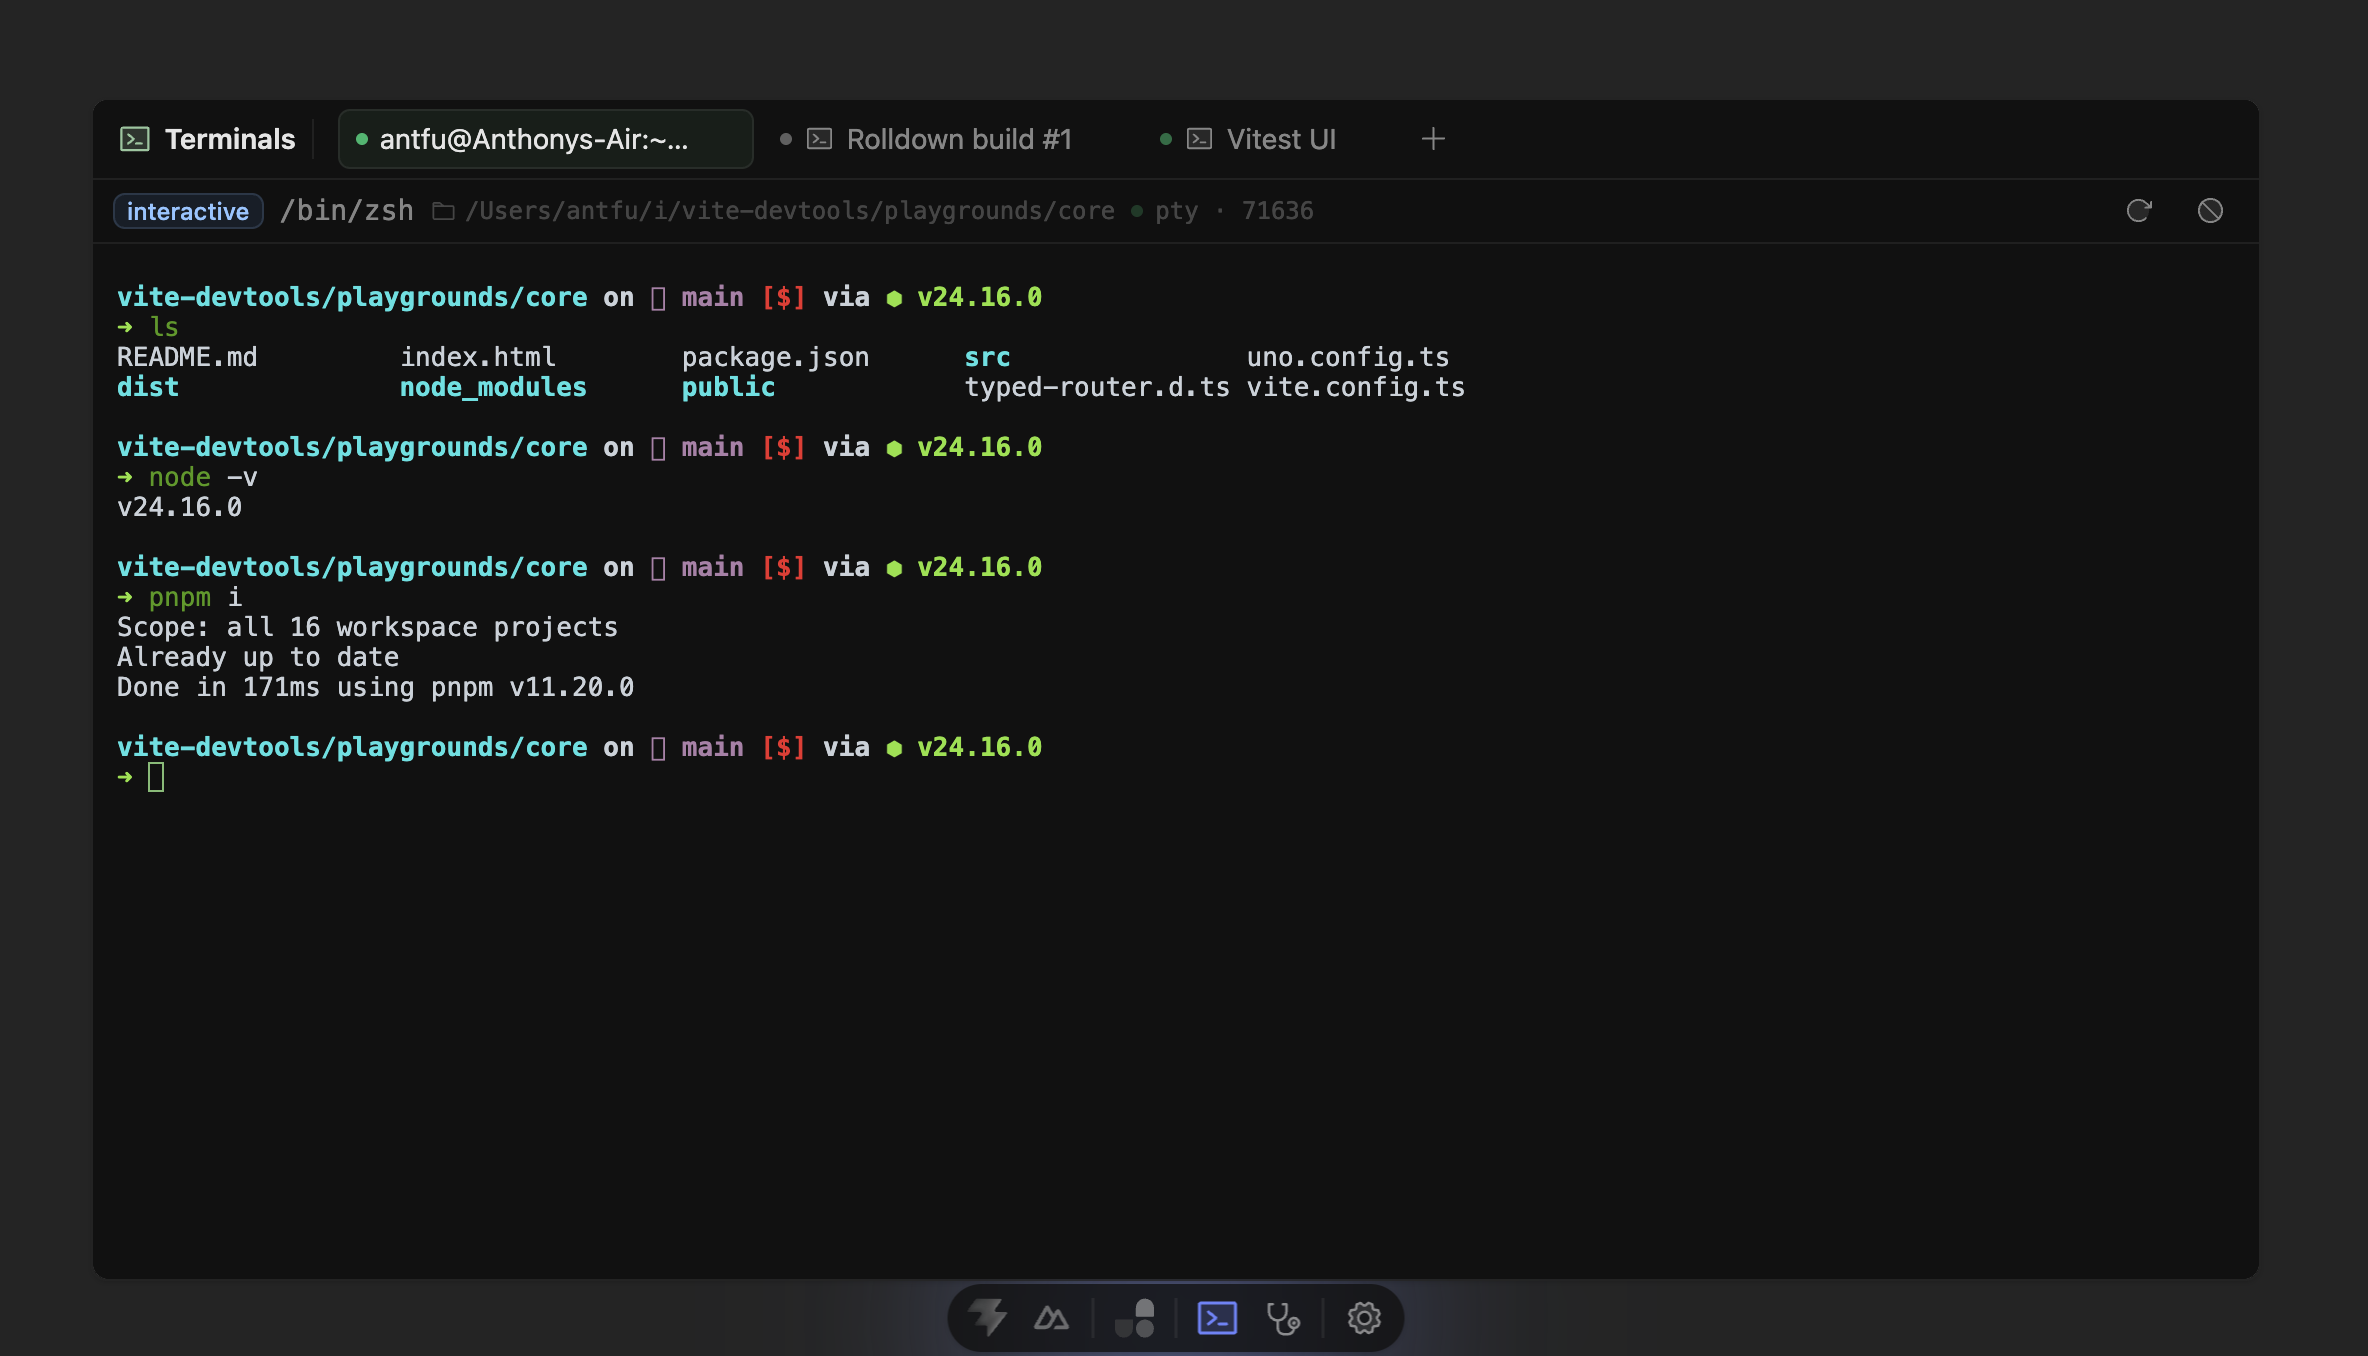
Task: Click package.json in the listing
Action: tap(776, 357)
